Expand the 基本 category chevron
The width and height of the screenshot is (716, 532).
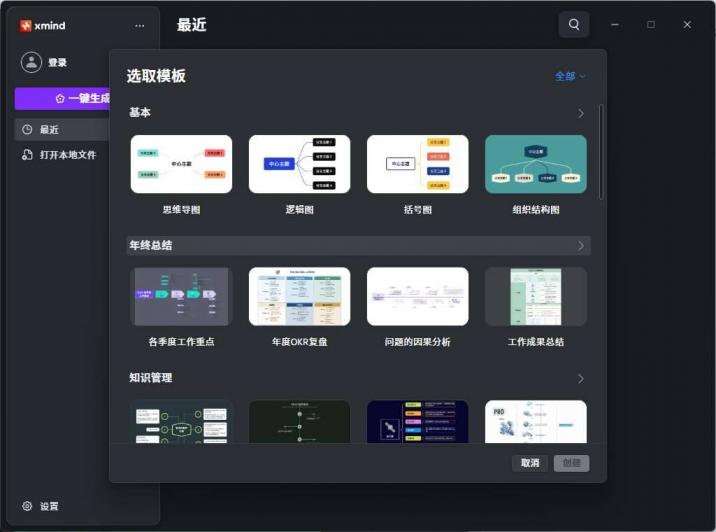581,113
